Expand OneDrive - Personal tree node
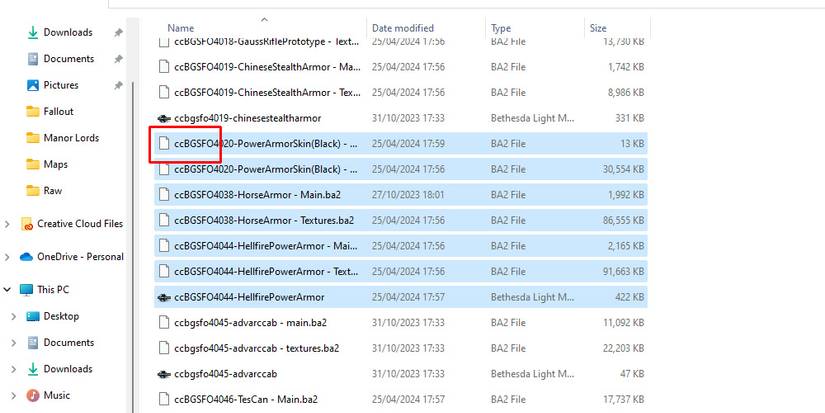The width and height of the screenshot is (825, 413). pyautogui.click(x=7, y=257)
